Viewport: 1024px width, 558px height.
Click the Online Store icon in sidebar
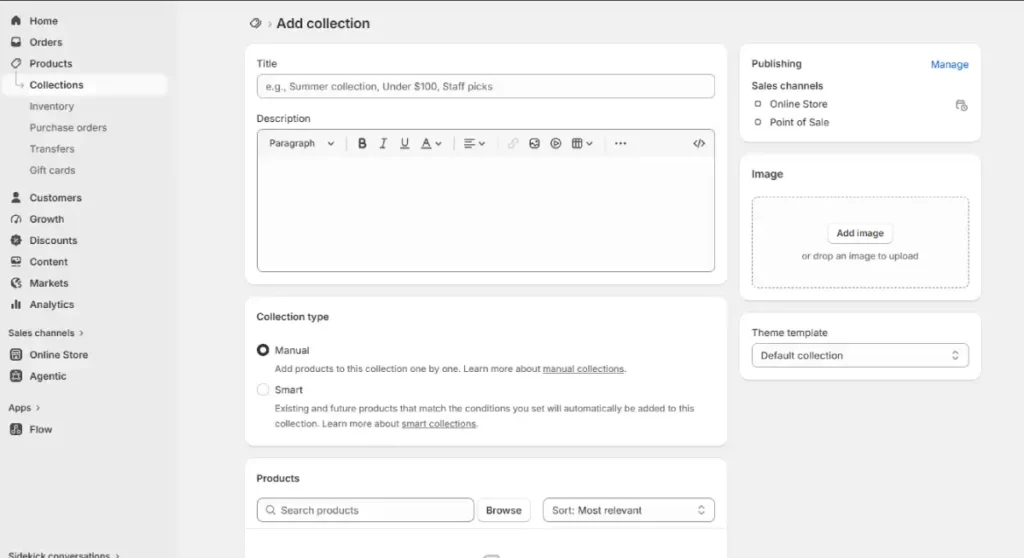tap(16, 355)
